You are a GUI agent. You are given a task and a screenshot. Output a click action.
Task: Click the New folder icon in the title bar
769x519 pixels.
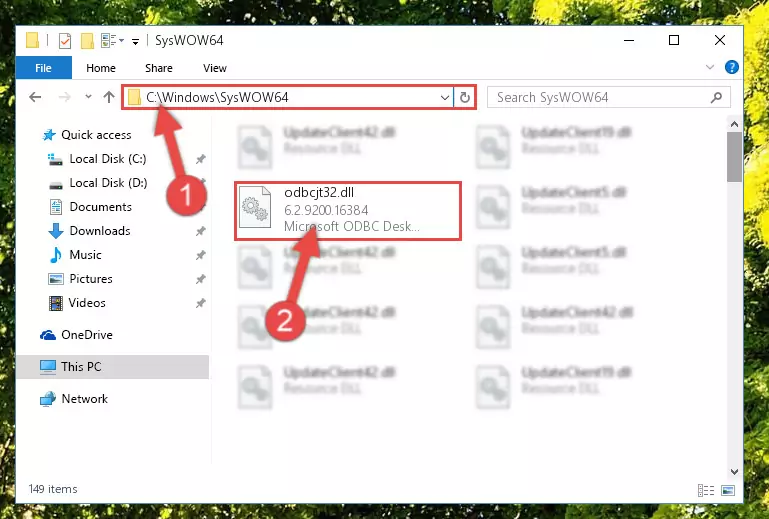87,41
